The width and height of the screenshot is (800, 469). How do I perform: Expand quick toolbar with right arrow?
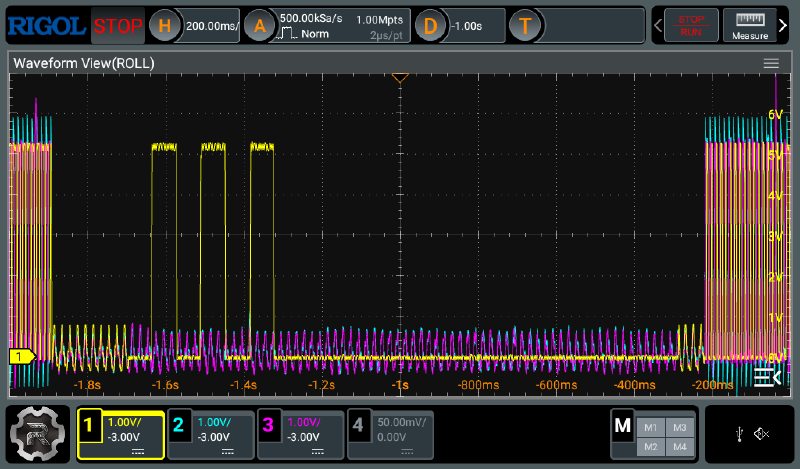(x=783, y=25)
